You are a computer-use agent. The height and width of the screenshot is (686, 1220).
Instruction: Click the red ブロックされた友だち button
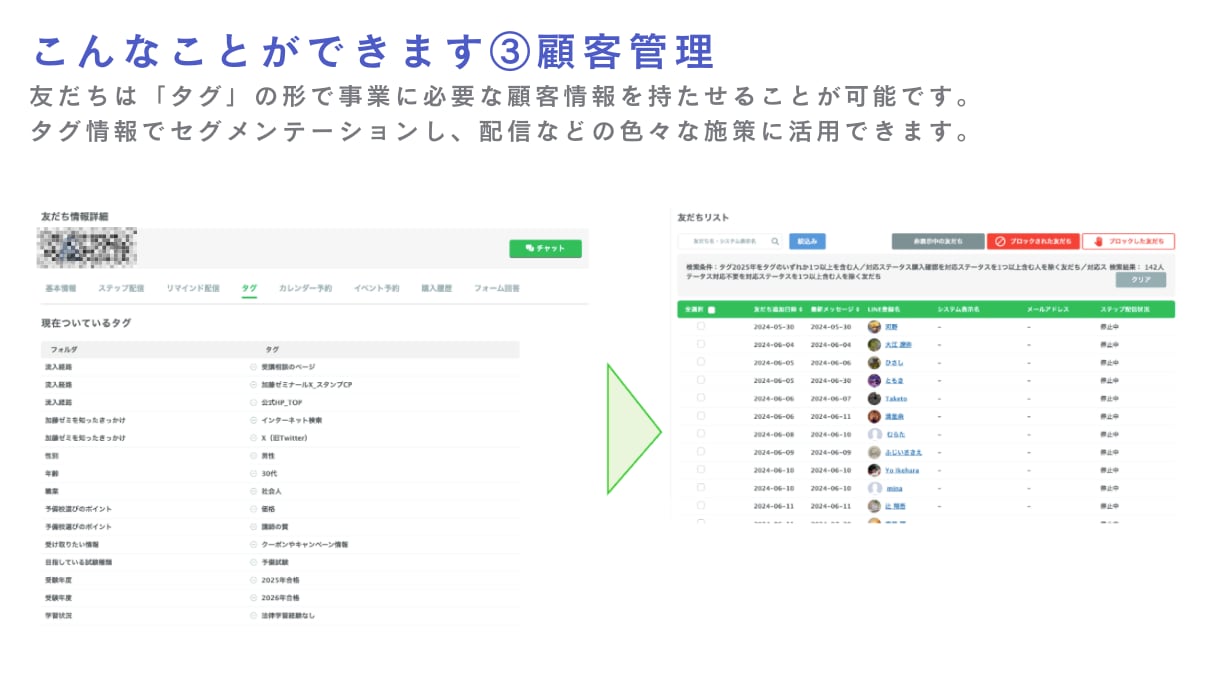click(x=1033, y=241)
